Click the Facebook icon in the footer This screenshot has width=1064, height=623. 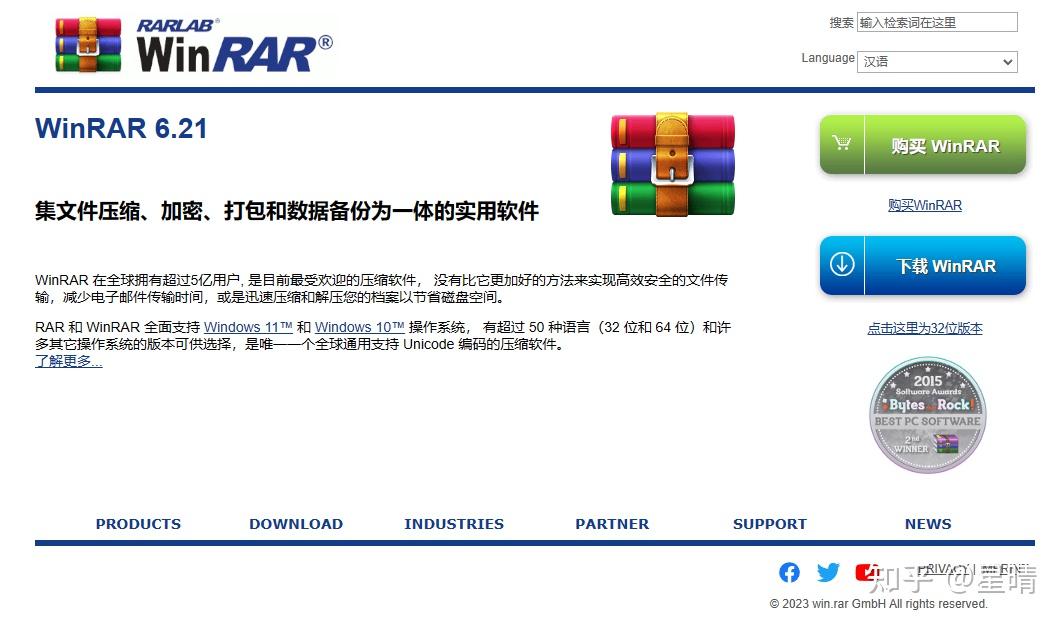pos(789,572)
